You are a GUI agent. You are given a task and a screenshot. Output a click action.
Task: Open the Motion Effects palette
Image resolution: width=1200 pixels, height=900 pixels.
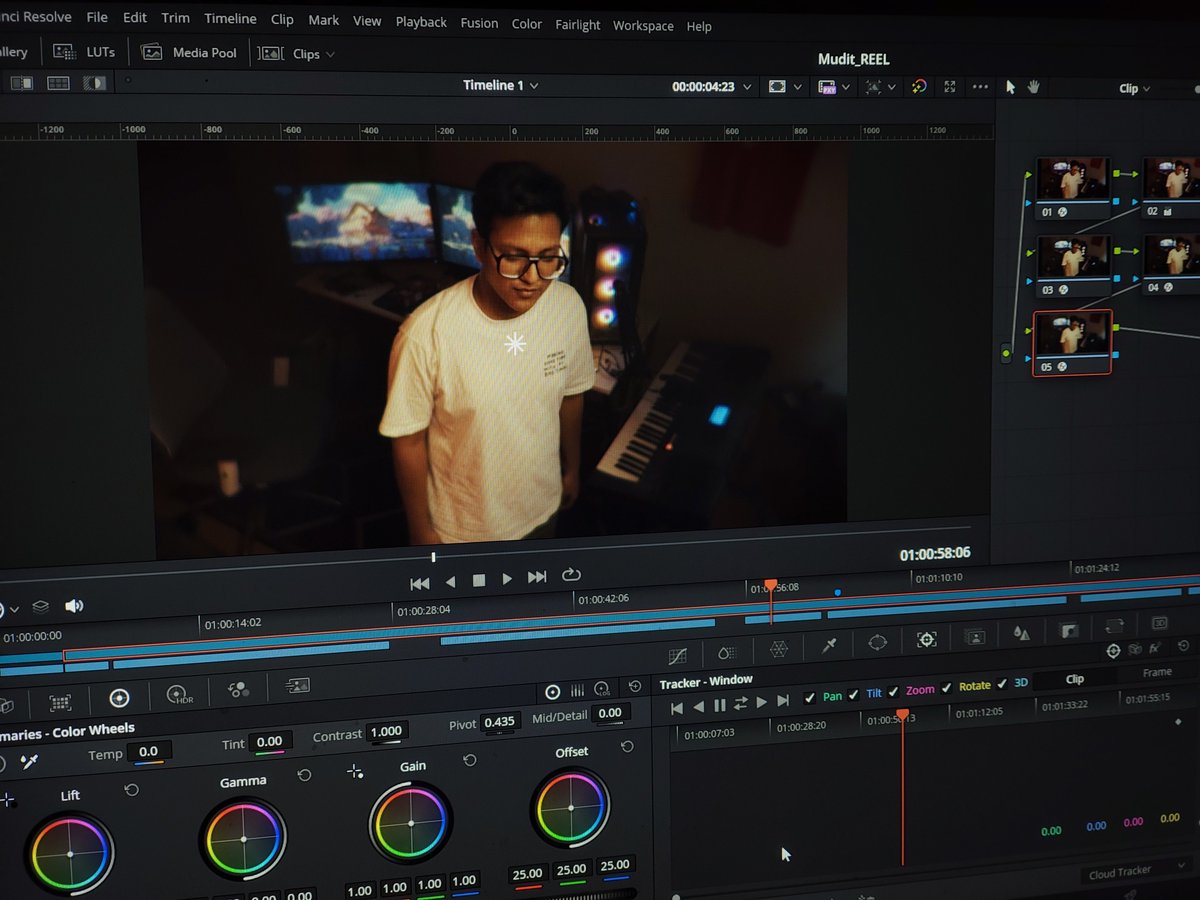pyautogui.click(x=297, y=685)
